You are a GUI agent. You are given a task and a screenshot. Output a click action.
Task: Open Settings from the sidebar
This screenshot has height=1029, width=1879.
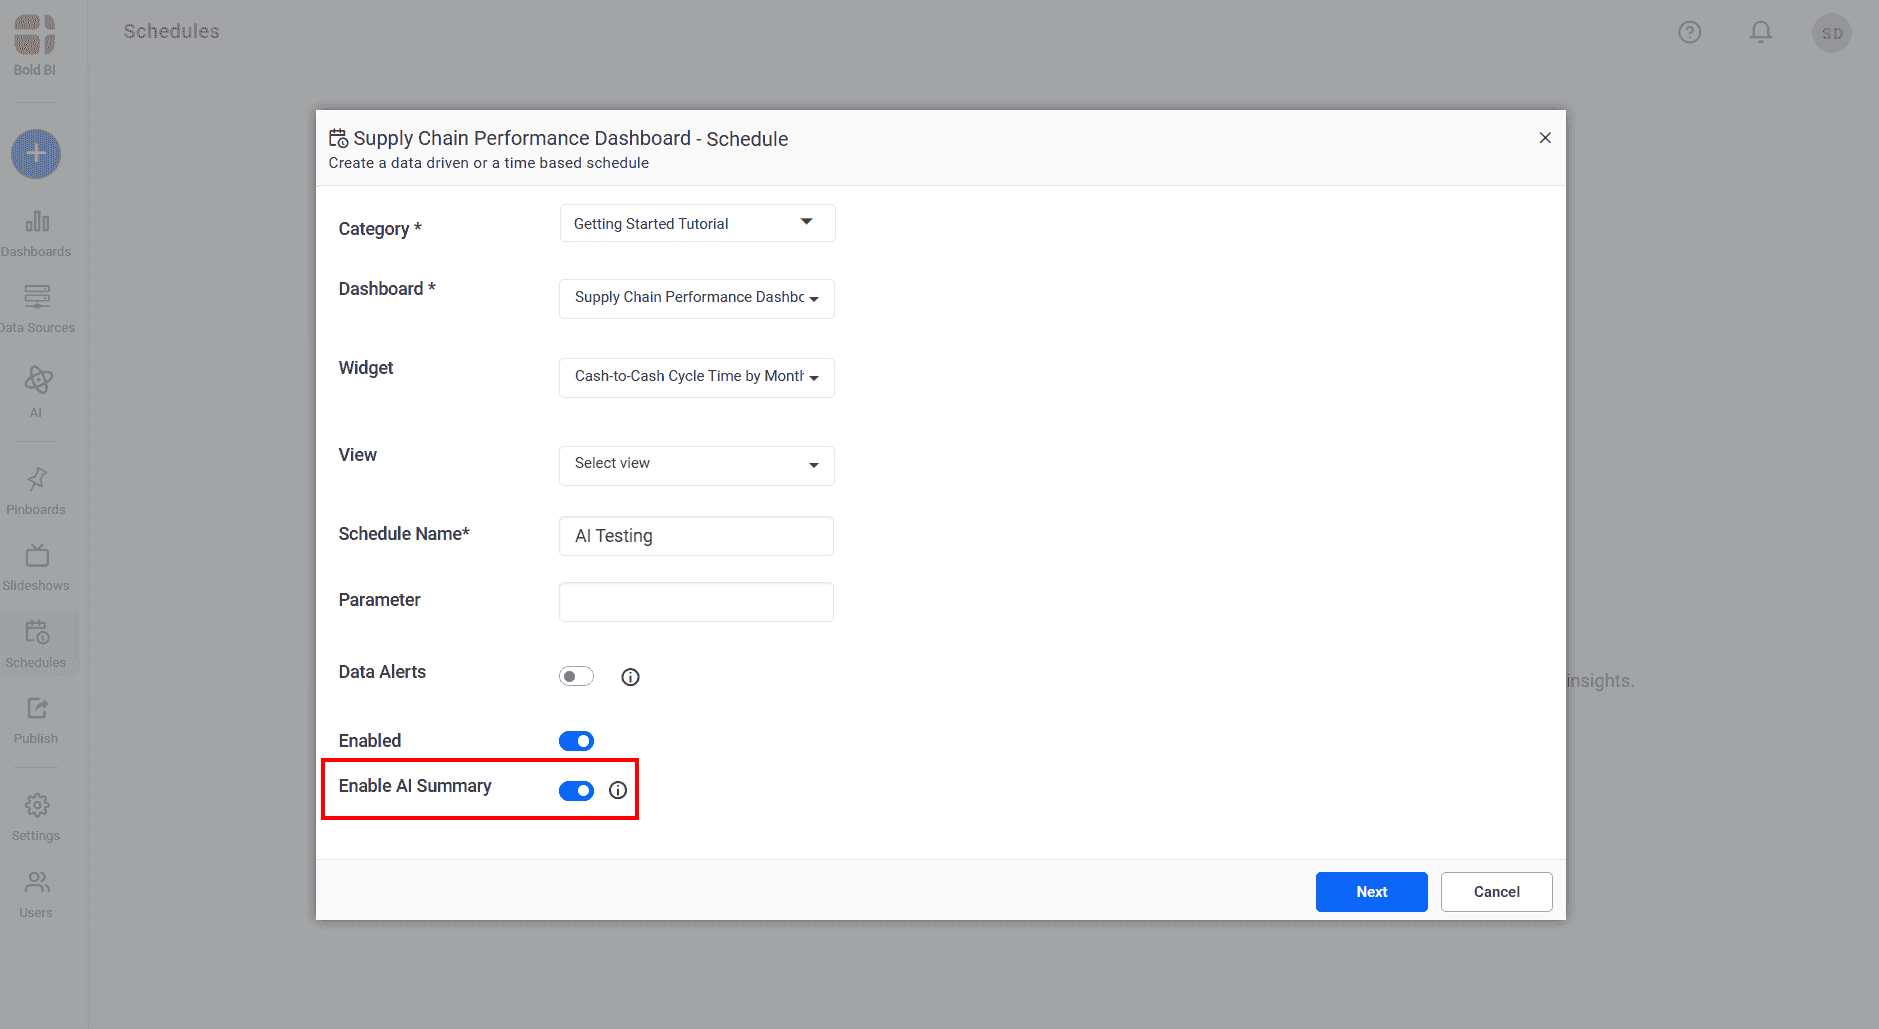36,816
